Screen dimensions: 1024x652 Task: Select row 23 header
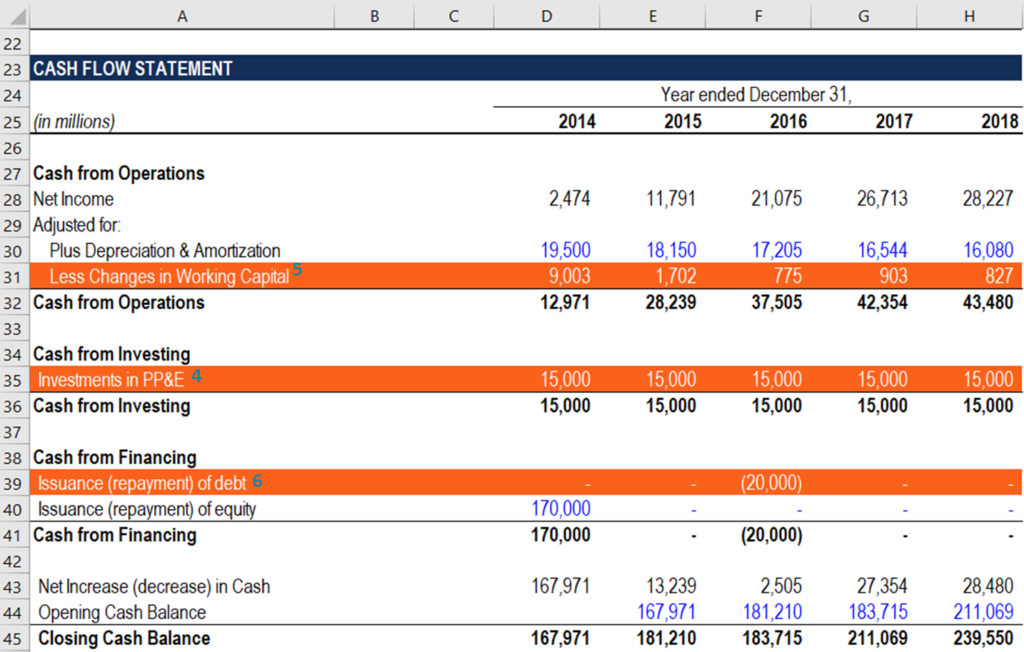[x=14, y=68]
